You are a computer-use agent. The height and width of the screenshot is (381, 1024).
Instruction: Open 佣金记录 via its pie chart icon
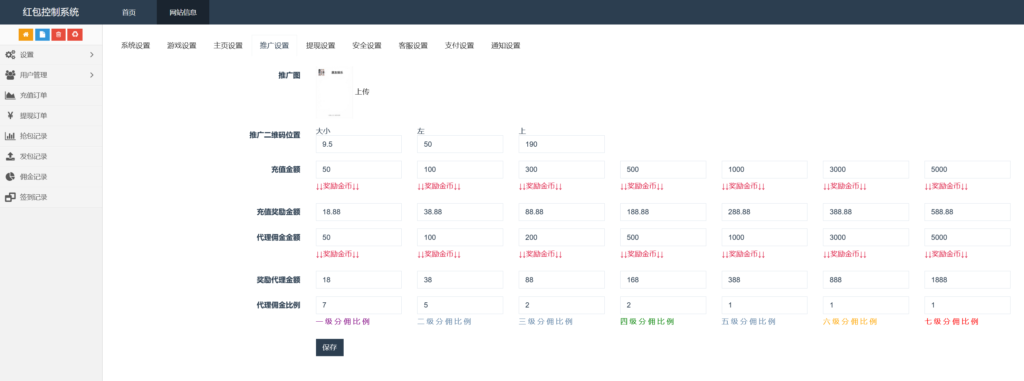[10, 176]
